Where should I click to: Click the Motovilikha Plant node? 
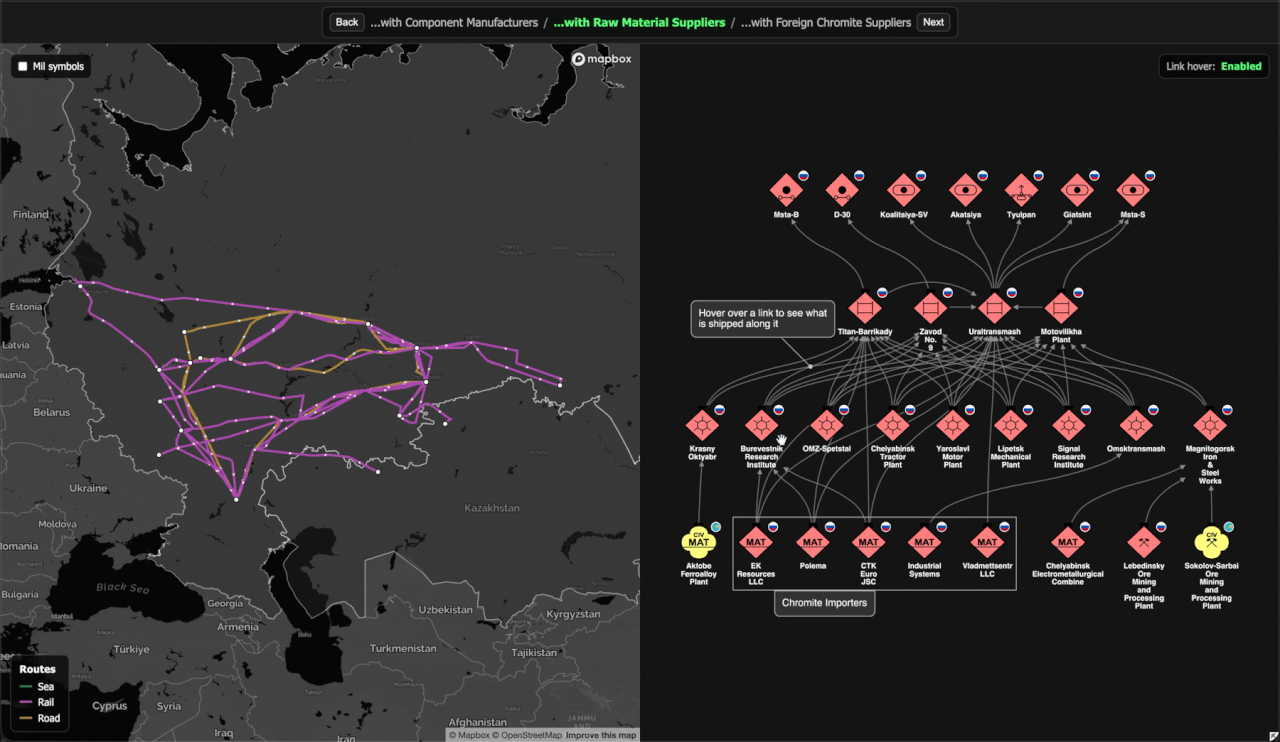[1061, 307]
